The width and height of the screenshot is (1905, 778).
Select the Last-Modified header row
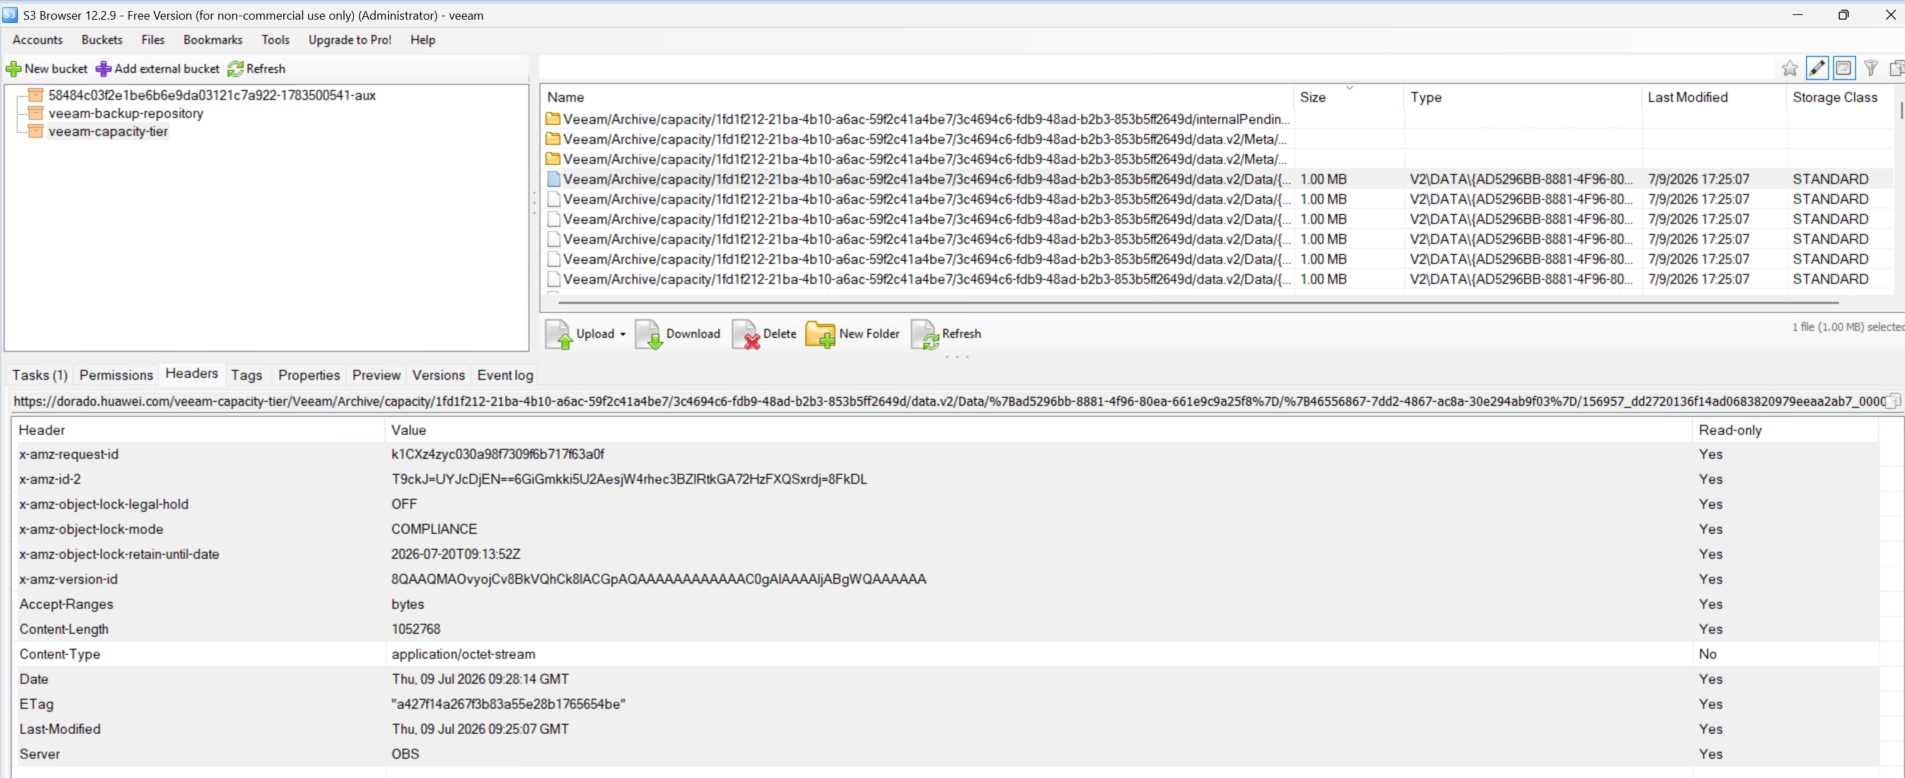coord(946,729)
